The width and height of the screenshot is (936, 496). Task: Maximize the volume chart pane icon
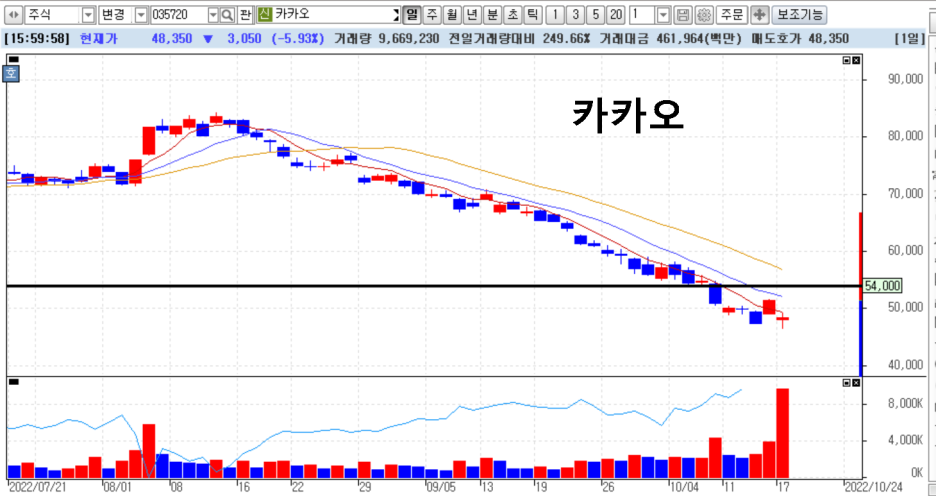tap(847, 382)
